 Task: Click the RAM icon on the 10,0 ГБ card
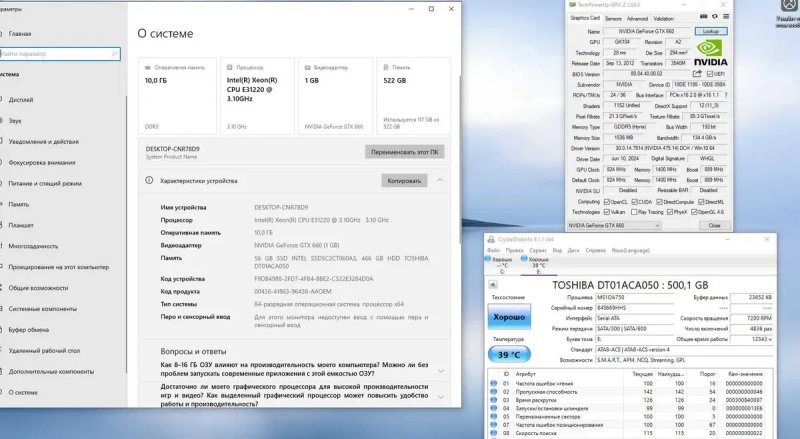148,67
